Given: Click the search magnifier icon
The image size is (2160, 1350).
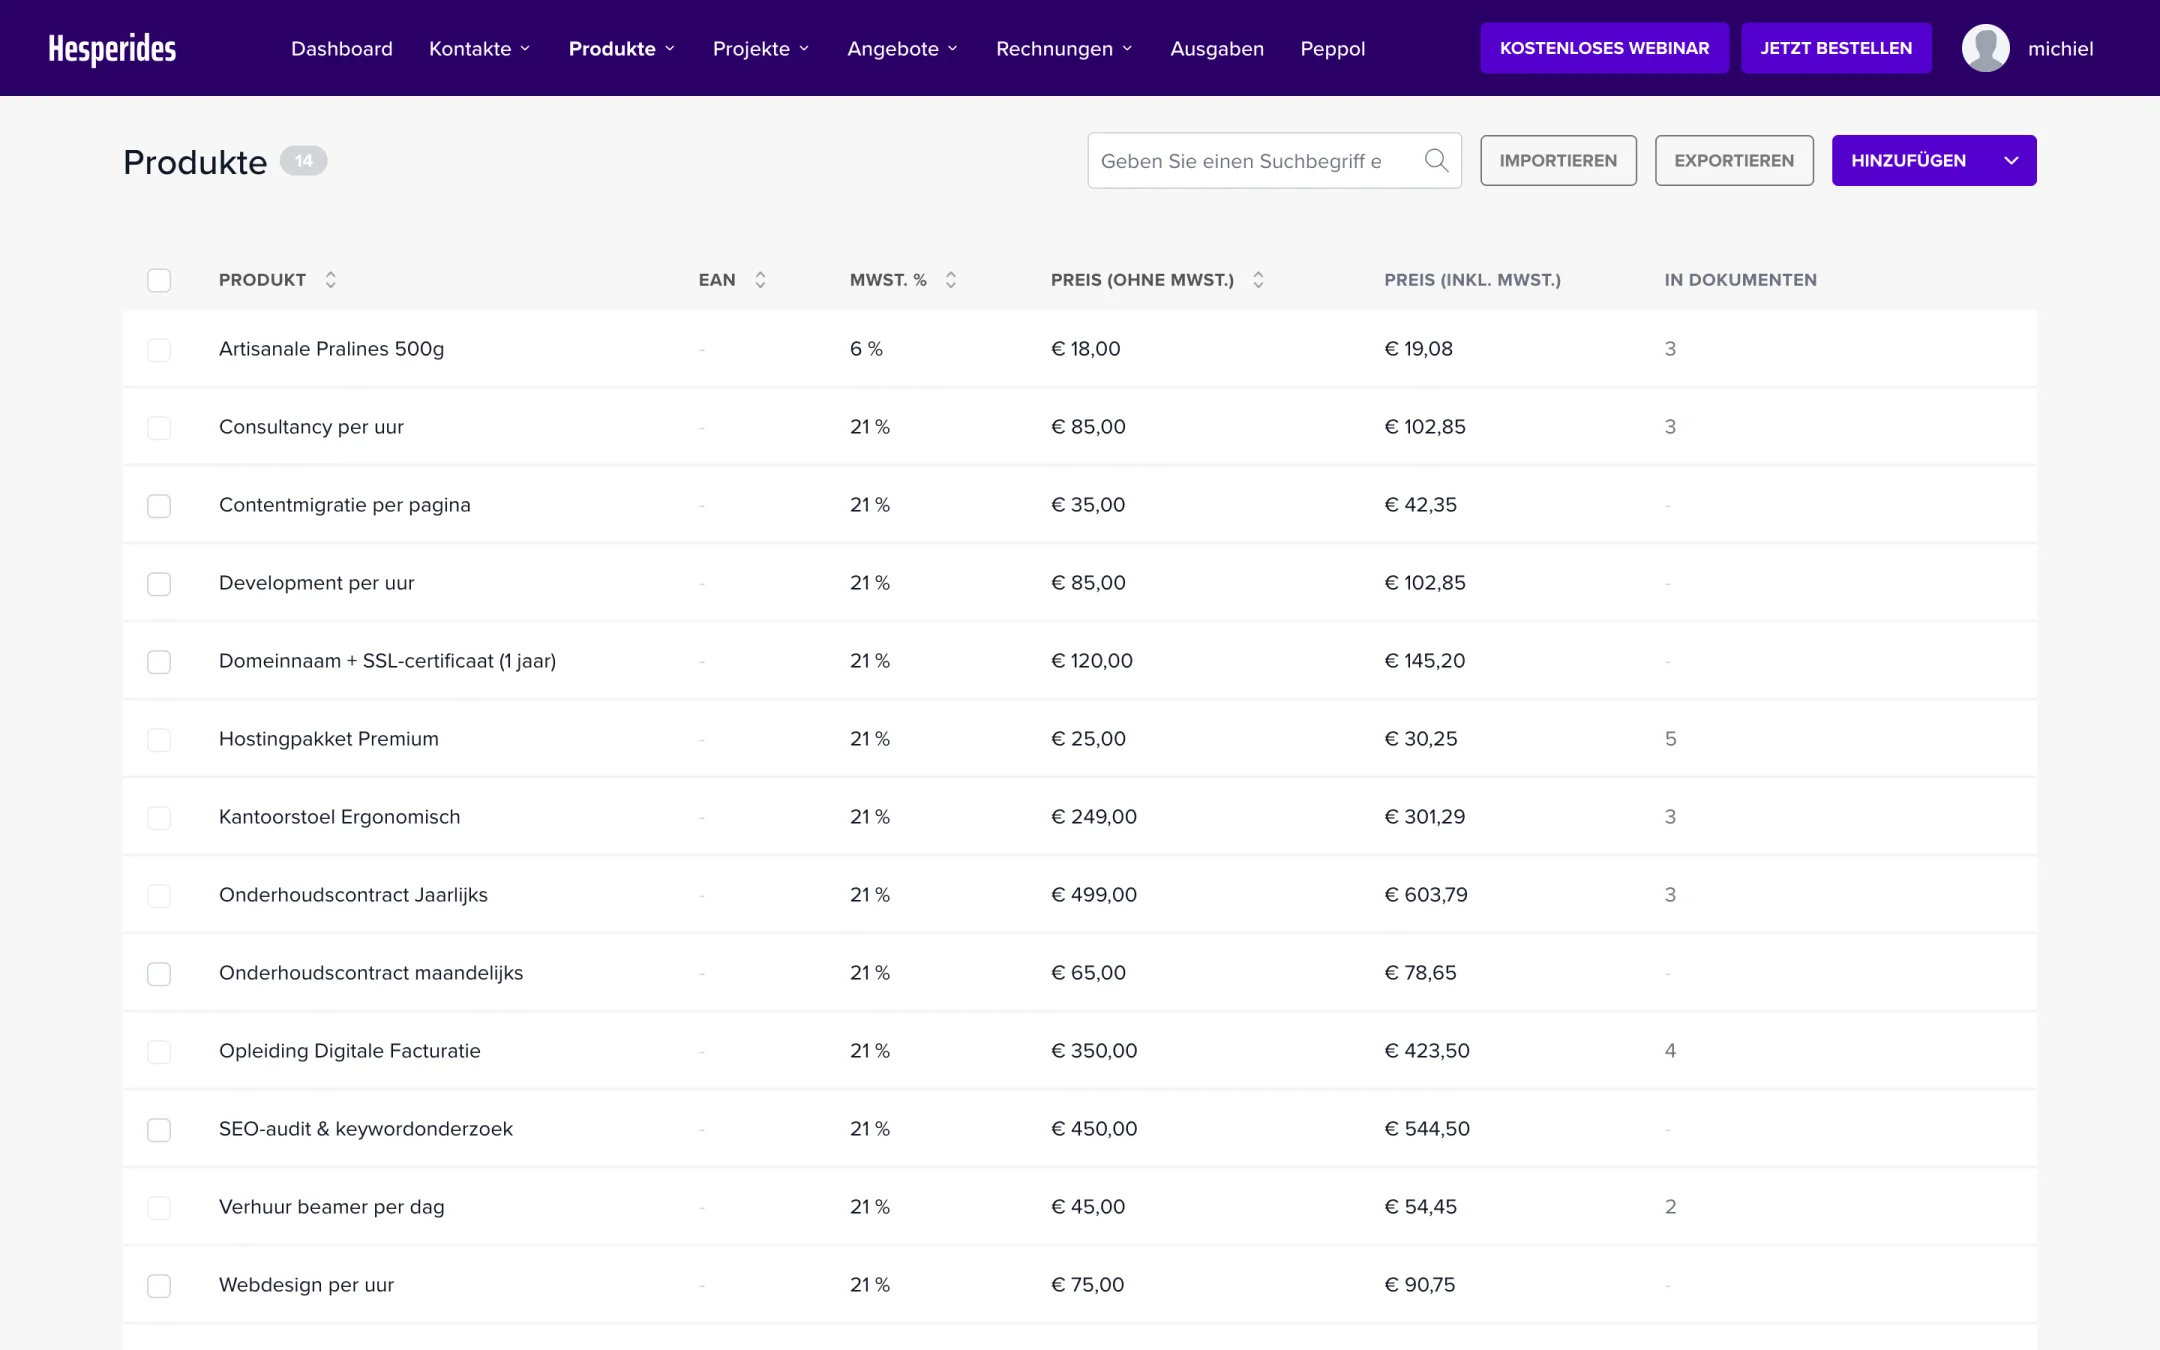Looking at the screenshot, I should 1436,160.
